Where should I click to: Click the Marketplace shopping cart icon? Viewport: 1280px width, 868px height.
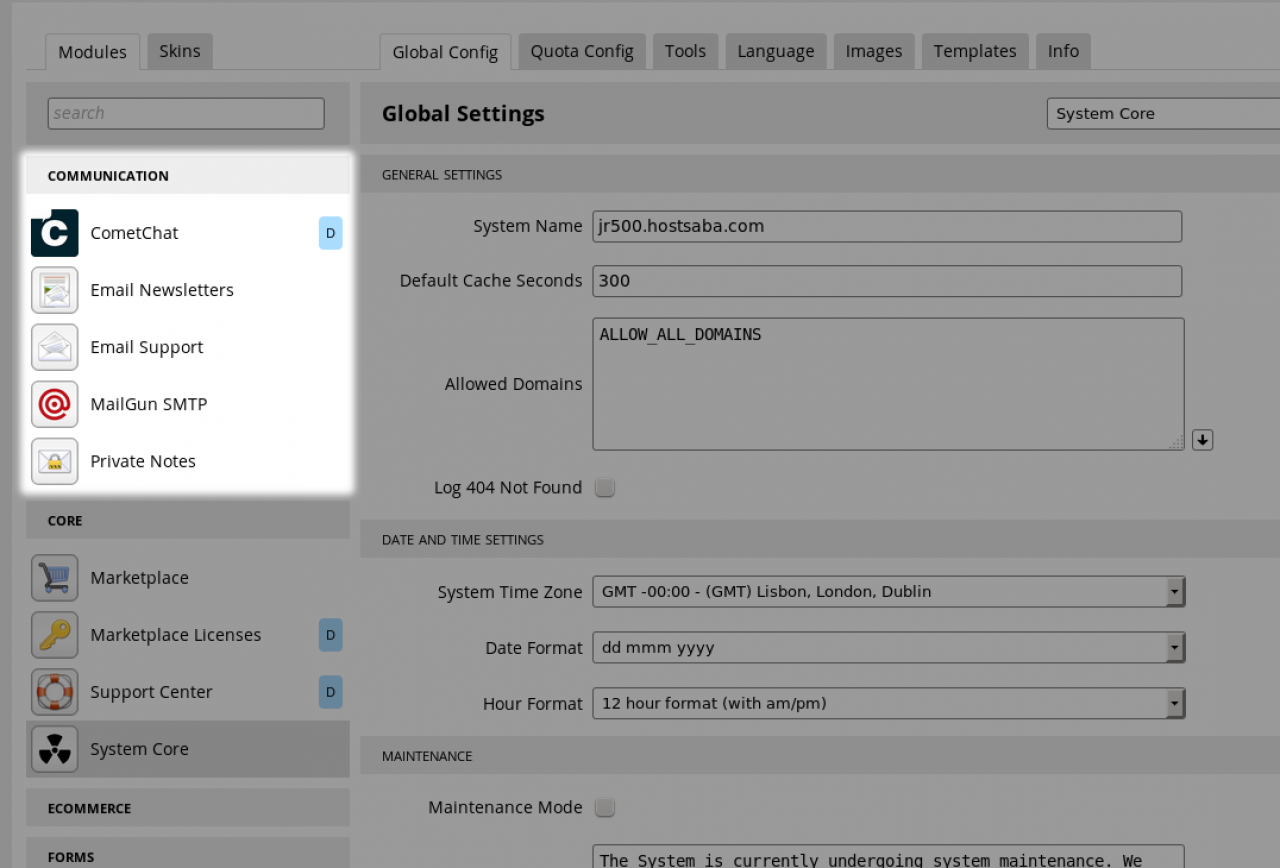pos(54,578)
